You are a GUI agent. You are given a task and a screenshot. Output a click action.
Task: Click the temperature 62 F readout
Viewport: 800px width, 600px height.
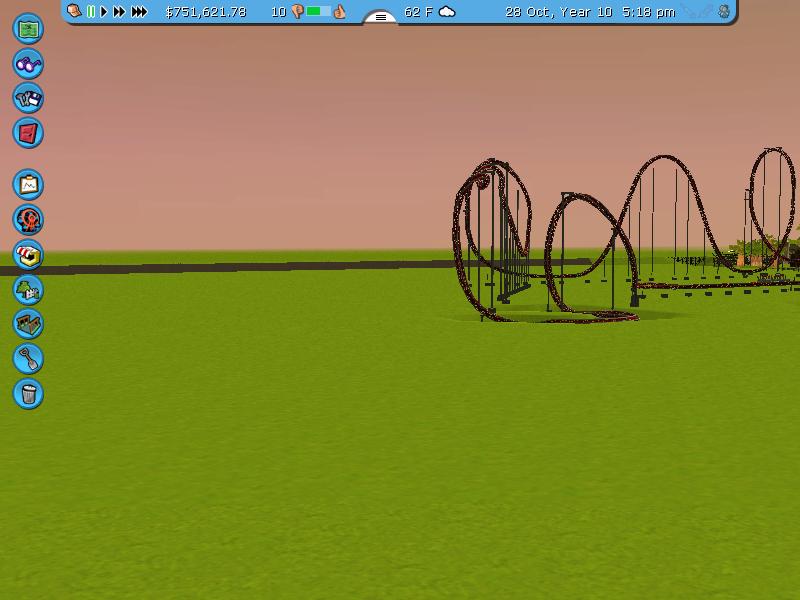(x=419, y=12)
